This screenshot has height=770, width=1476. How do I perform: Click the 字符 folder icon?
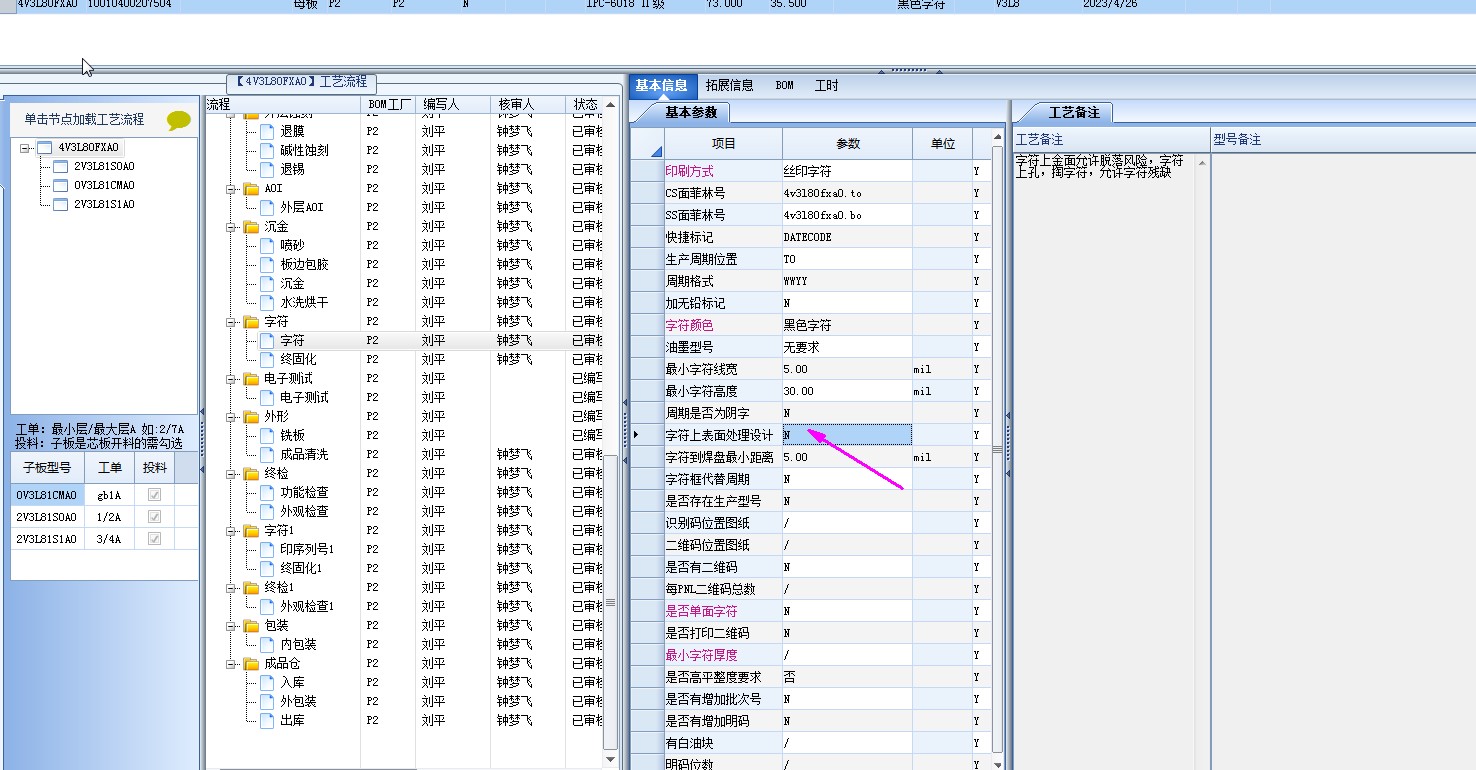[251, 322]
